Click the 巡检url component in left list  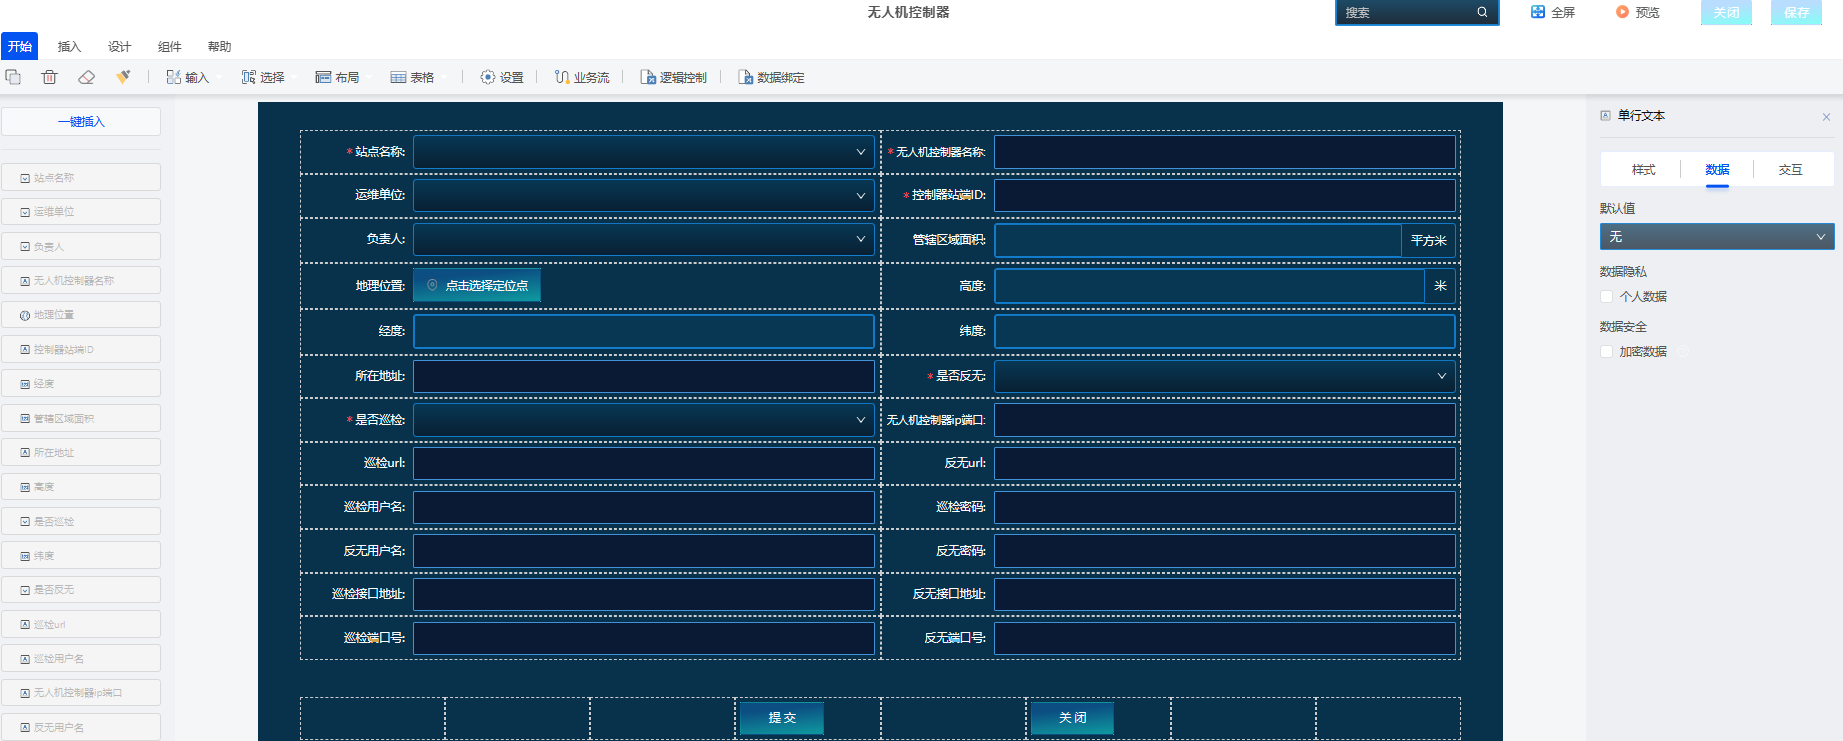(81, 624)
